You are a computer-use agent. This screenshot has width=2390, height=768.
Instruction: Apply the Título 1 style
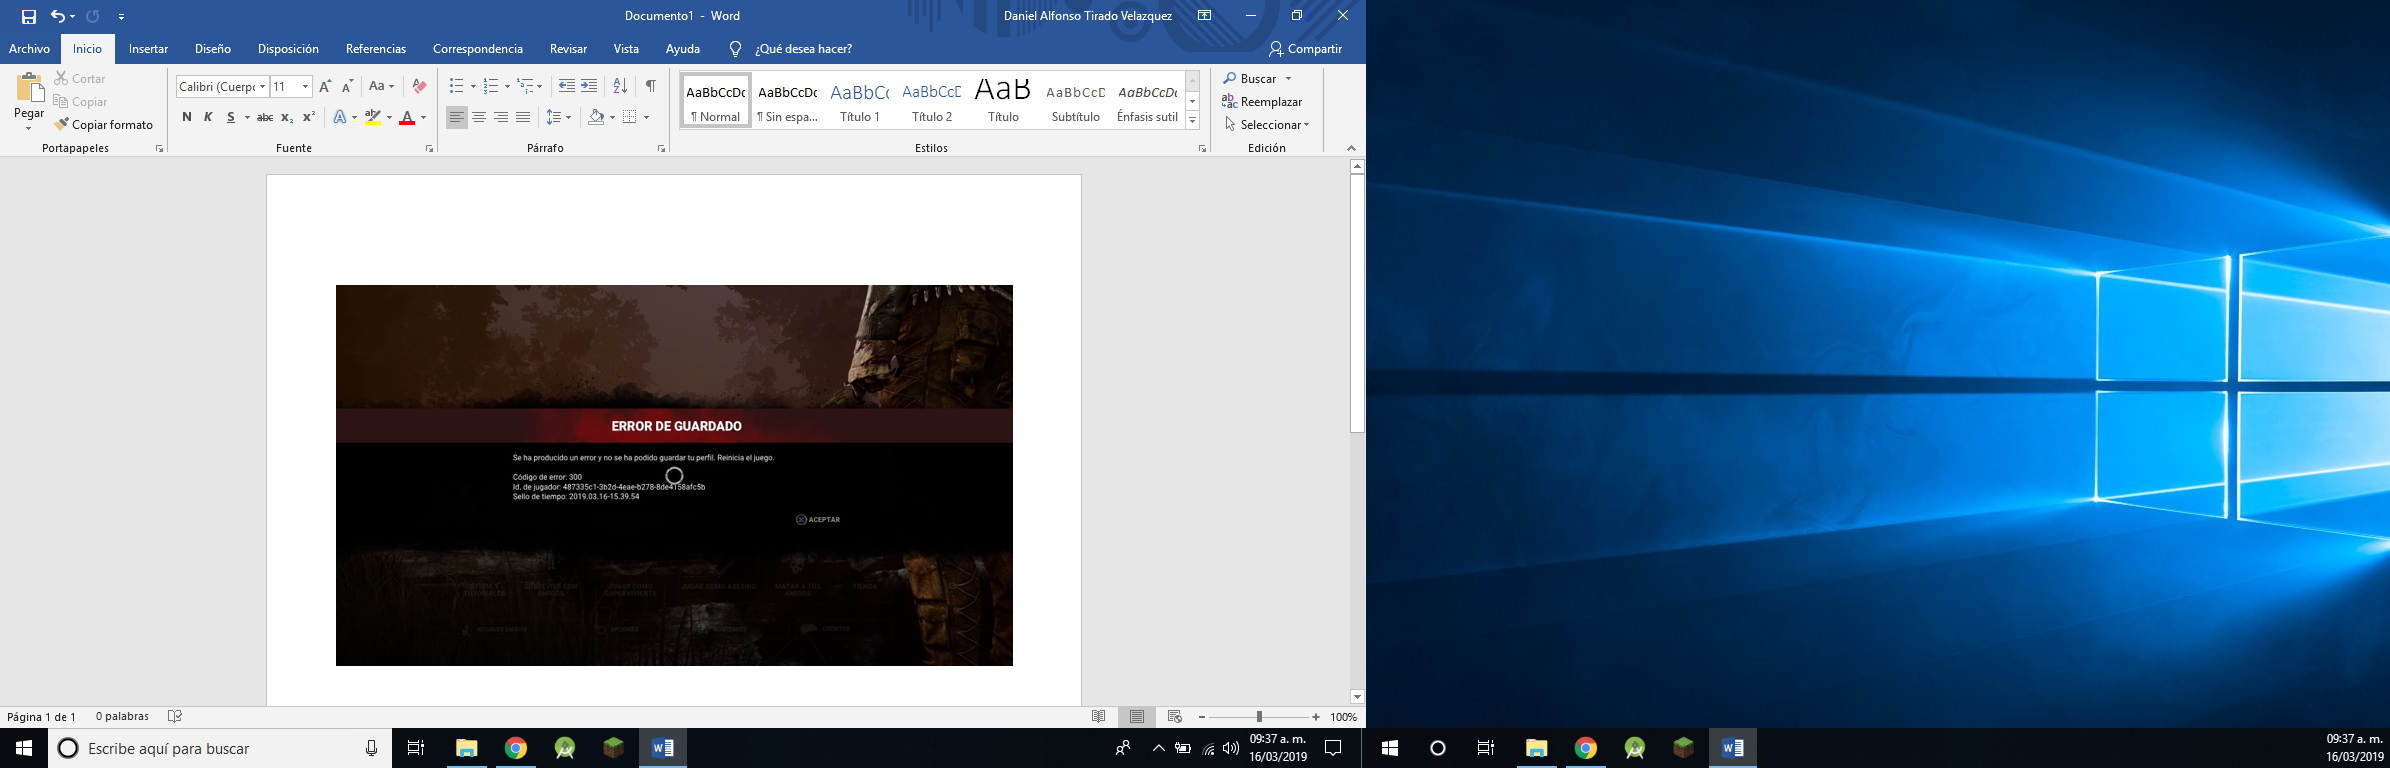860,101
